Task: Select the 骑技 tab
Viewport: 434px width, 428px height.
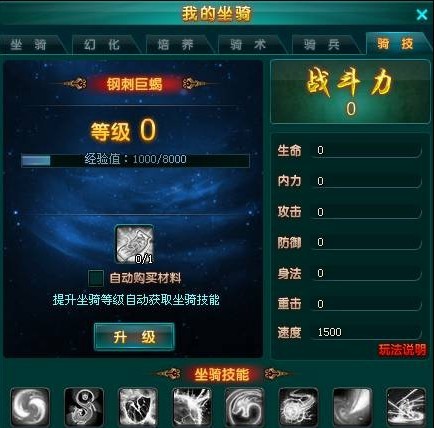Action: pyautogui.click(x=395, y=43)
